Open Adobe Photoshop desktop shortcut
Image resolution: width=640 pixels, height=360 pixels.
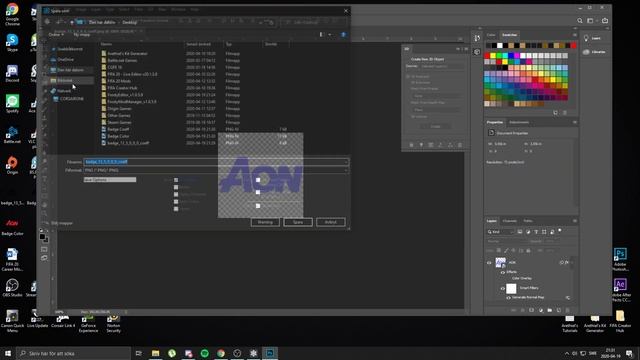(x=620, y=260)
